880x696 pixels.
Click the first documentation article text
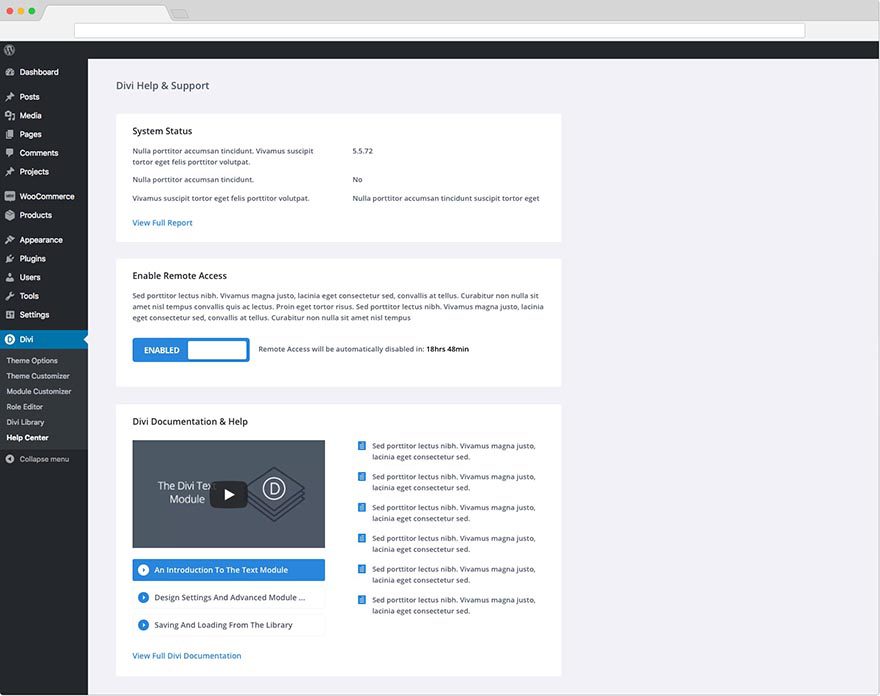point(453,451)
